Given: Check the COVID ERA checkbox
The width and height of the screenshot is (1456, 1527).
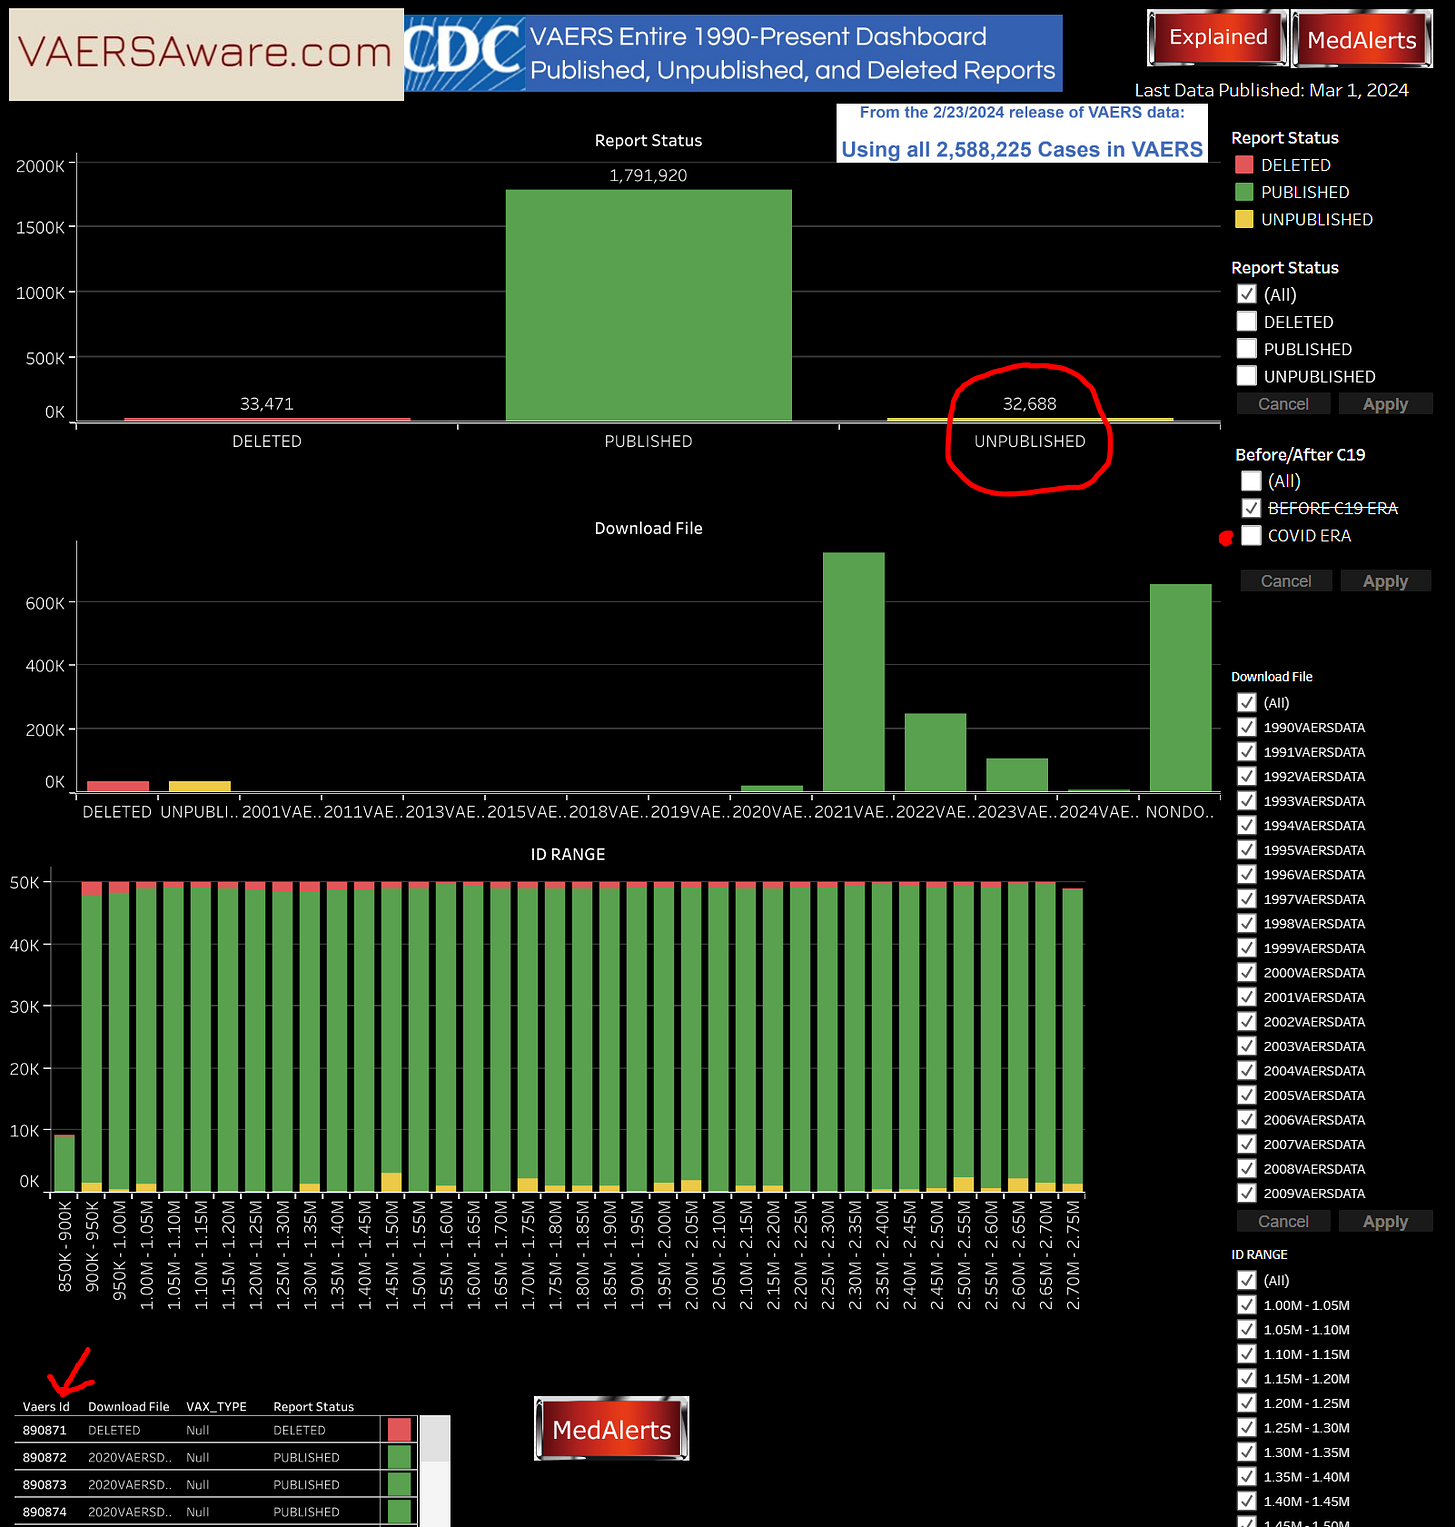Looking at the screenshot, I should point(1251,535).
